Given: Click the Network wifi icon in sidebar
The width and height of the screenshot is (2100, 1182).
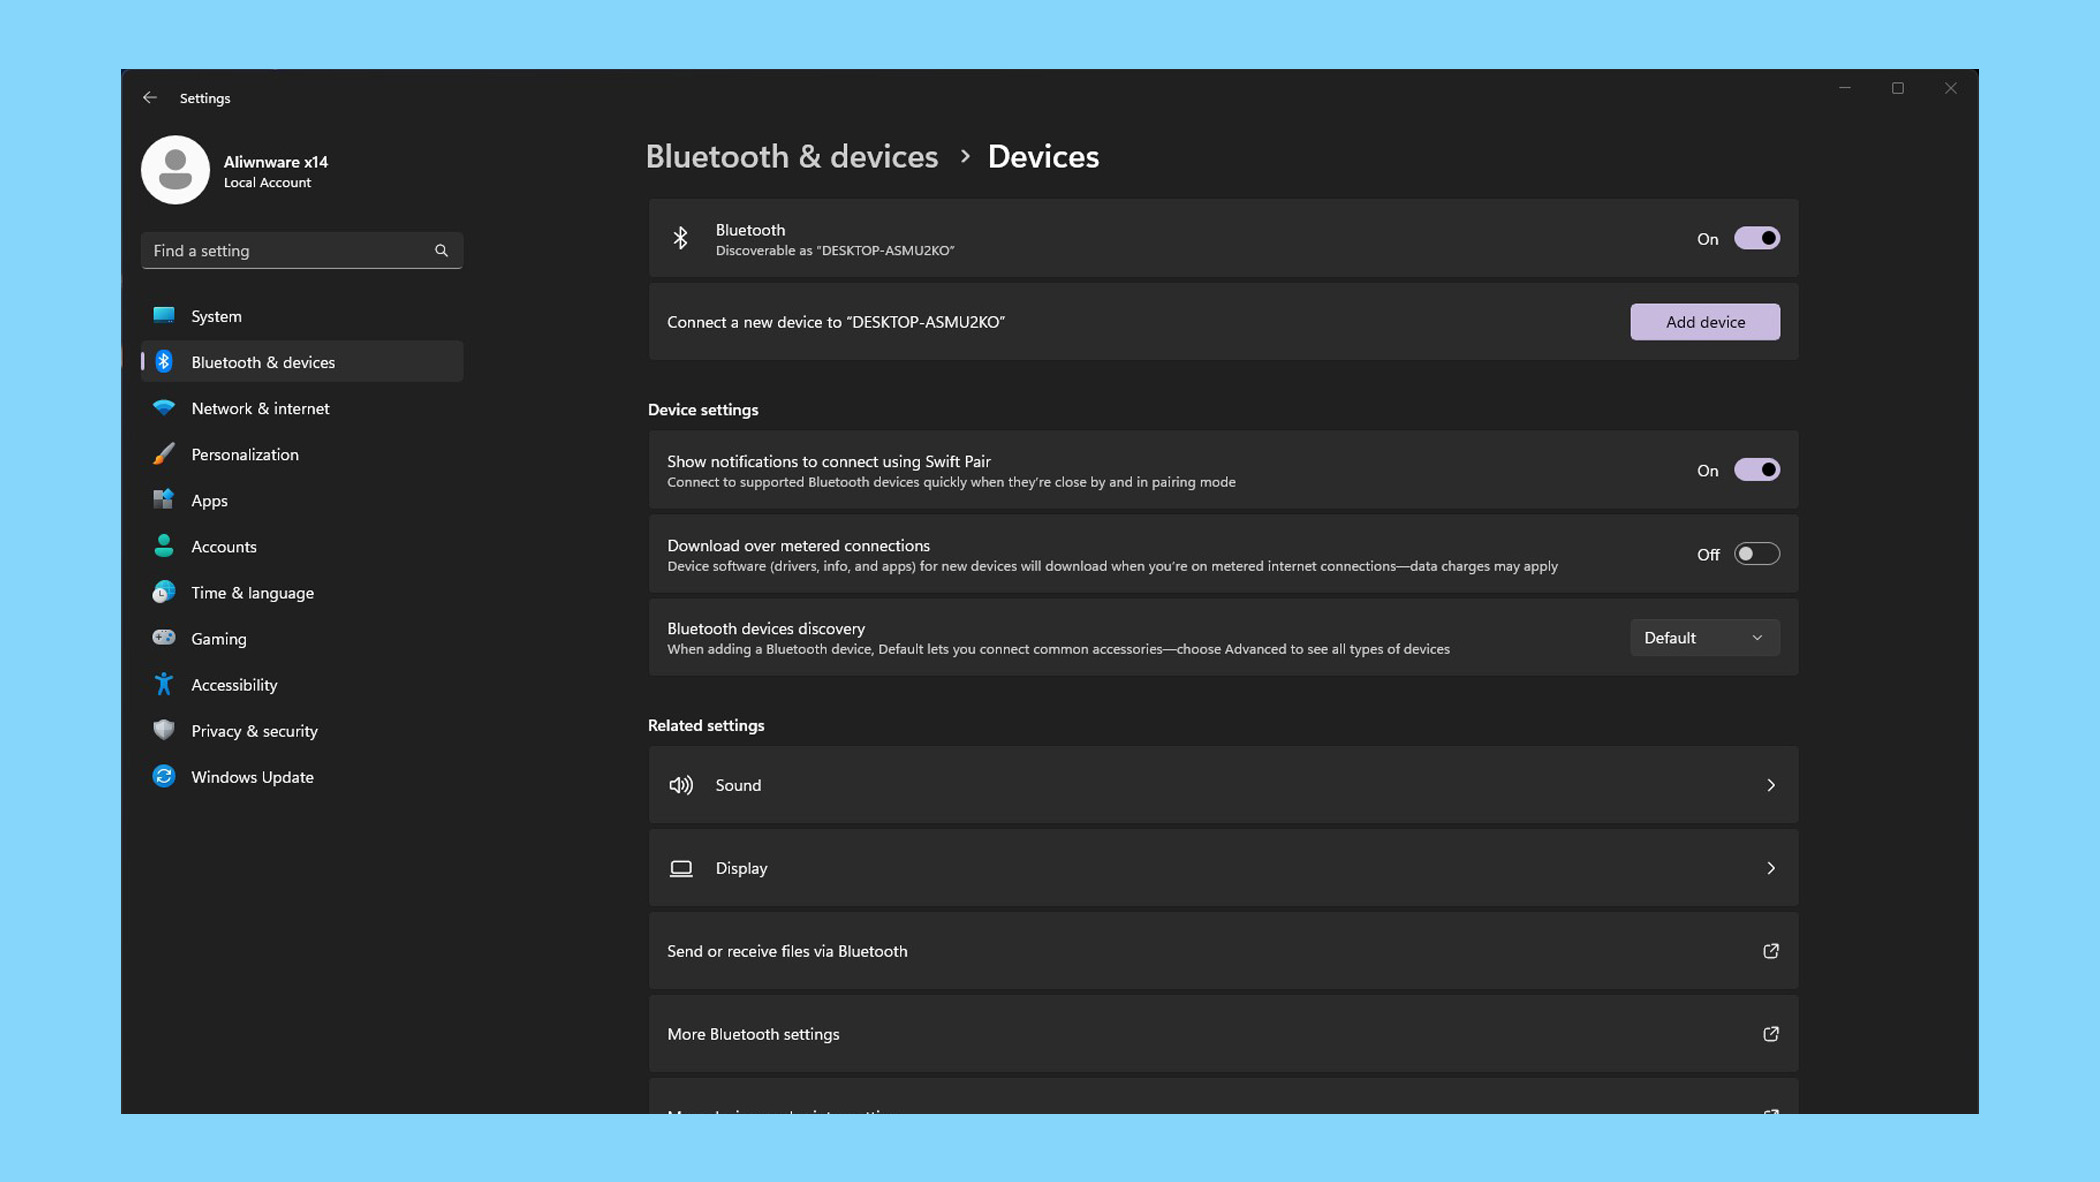Looking at the screenshot, I should 164,408.
